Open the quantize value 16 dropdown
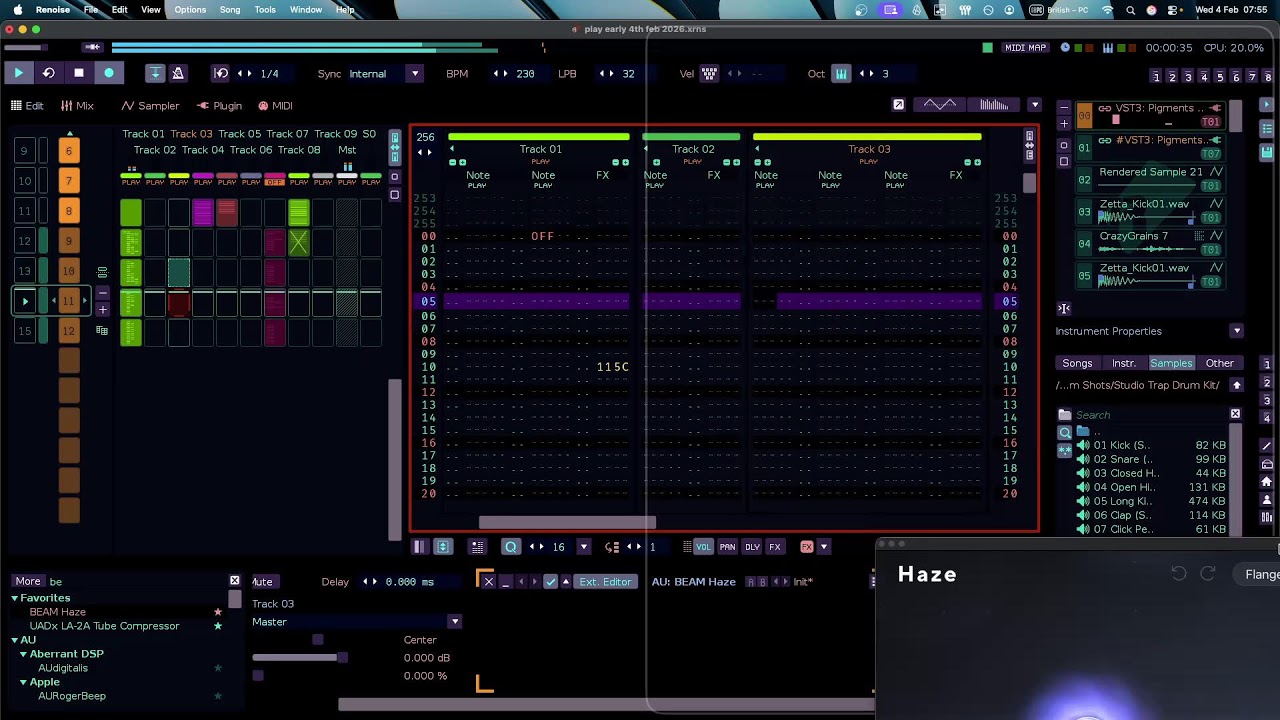This screenshot has height=720, width=1280. 583,547
